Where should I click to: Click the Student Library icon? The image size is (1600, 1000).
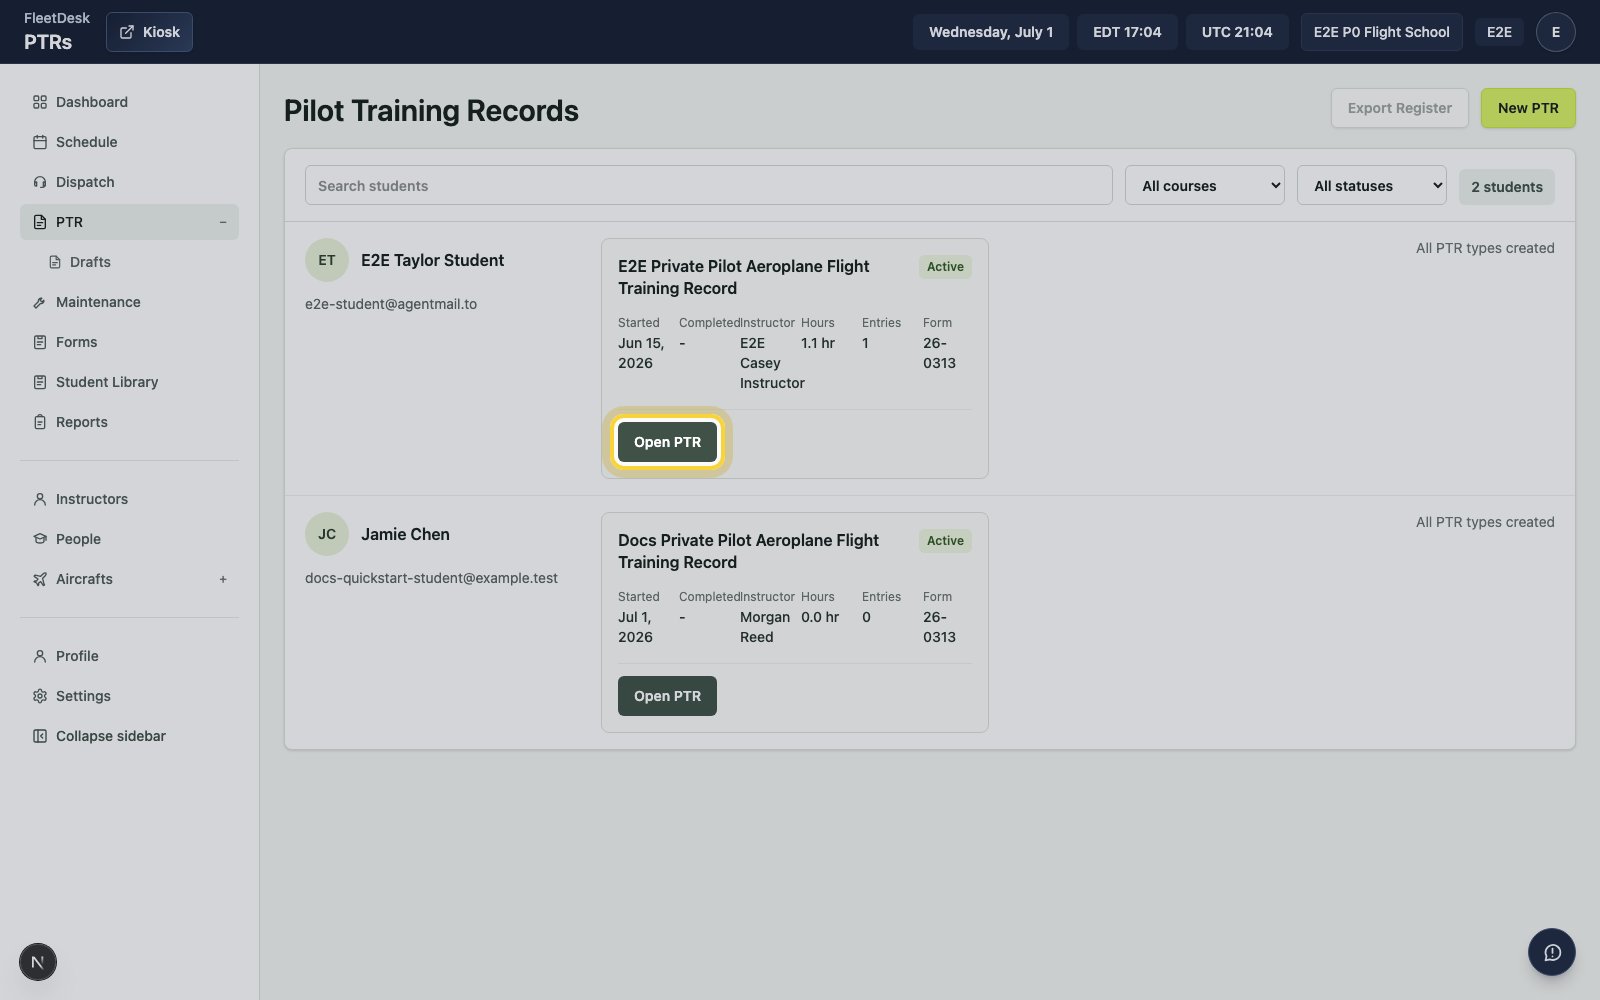[x=40, y=382]
